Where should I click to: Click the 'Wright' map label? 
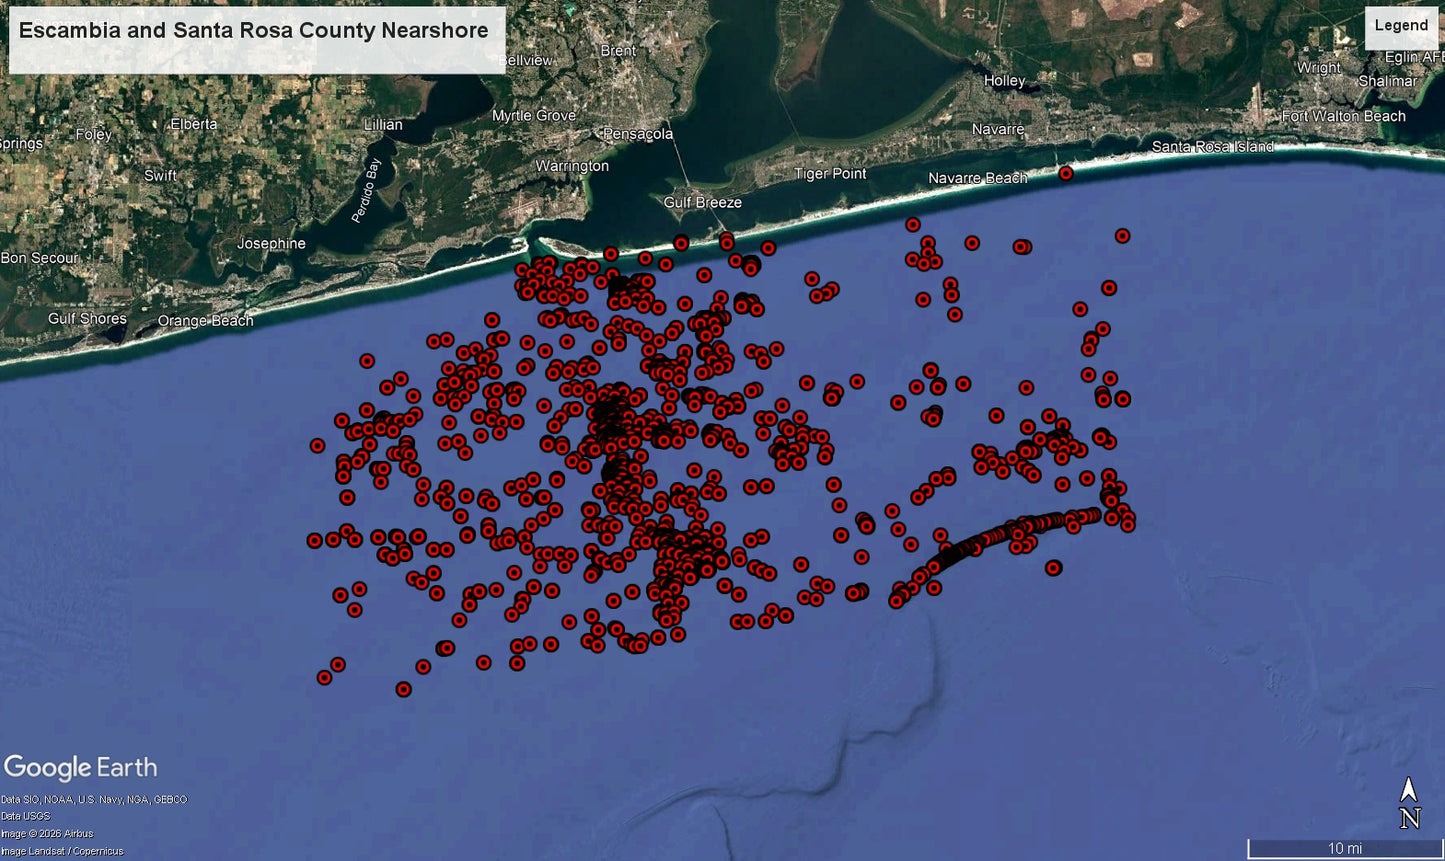1319,68
